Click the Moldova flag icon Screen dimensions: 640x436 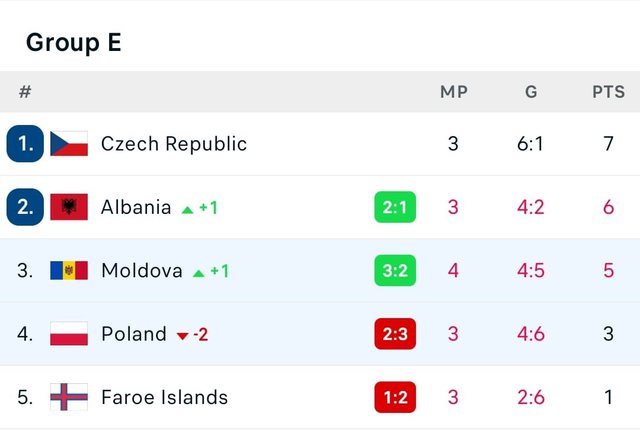pyautogui.click(x=69, y=271)
